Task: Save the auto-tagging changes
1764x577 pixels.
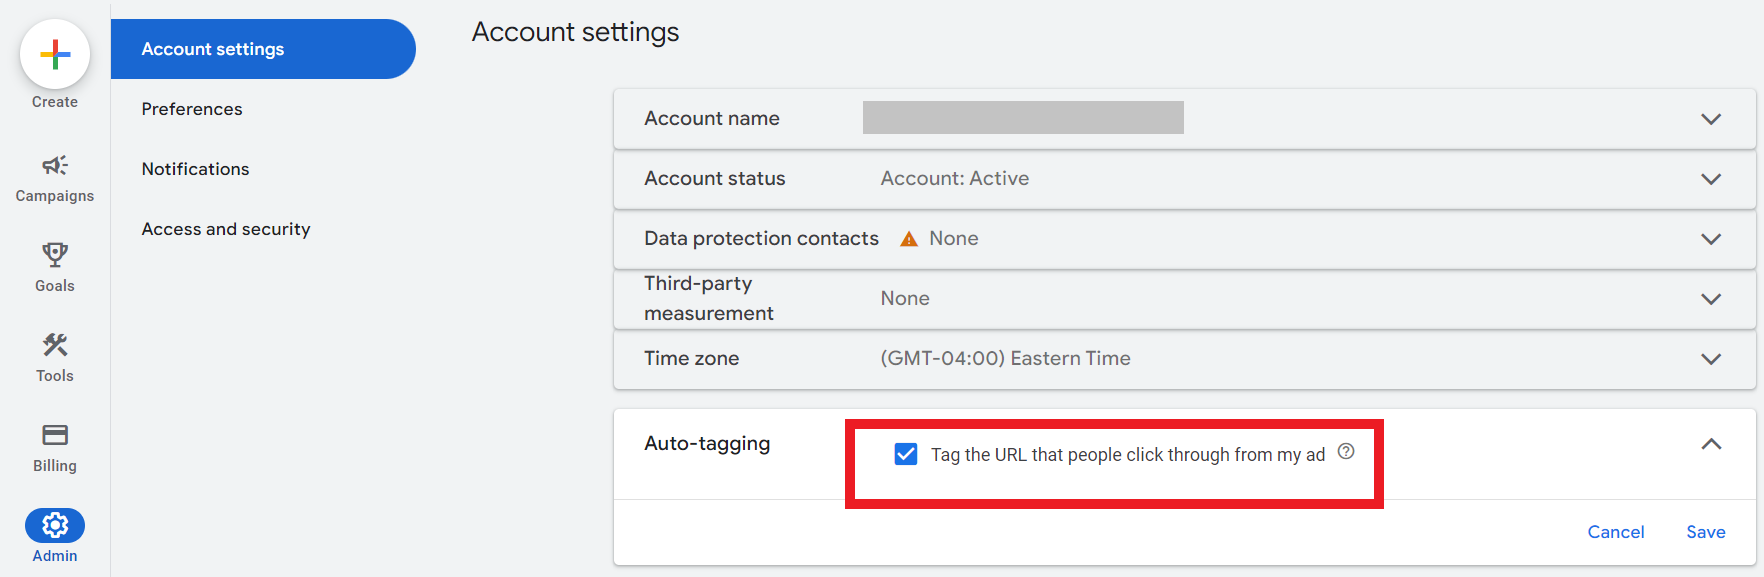Action: (1706, 532)
